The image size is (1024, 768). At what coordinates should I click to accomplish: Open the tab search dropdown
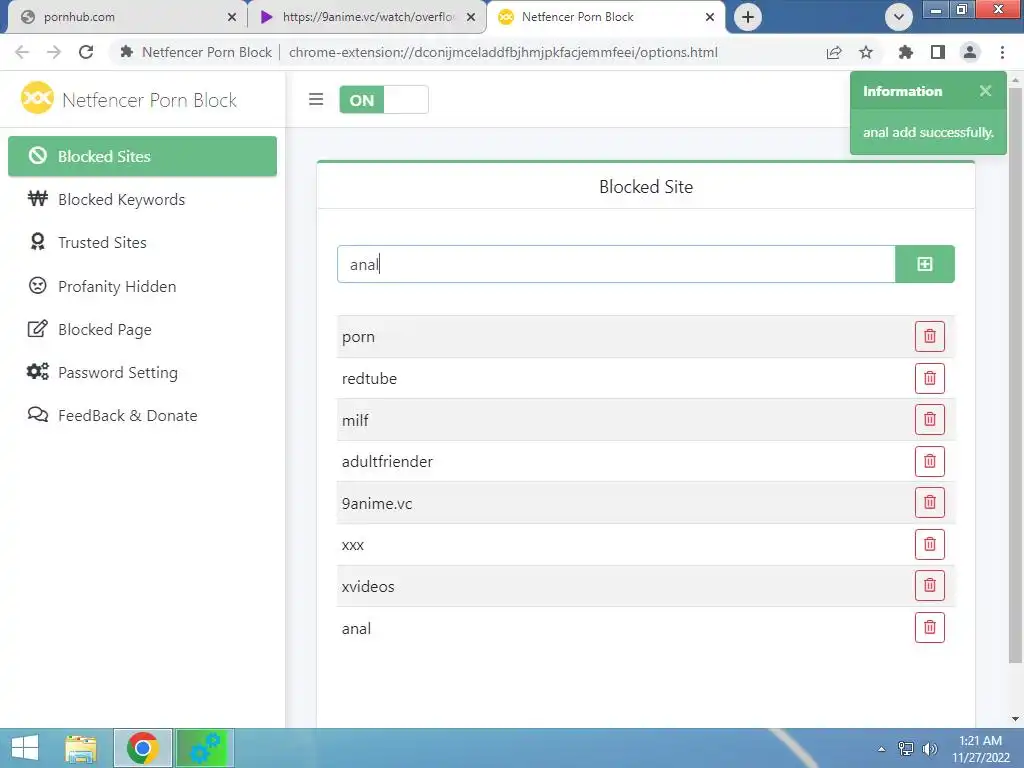tap(899, 17)
